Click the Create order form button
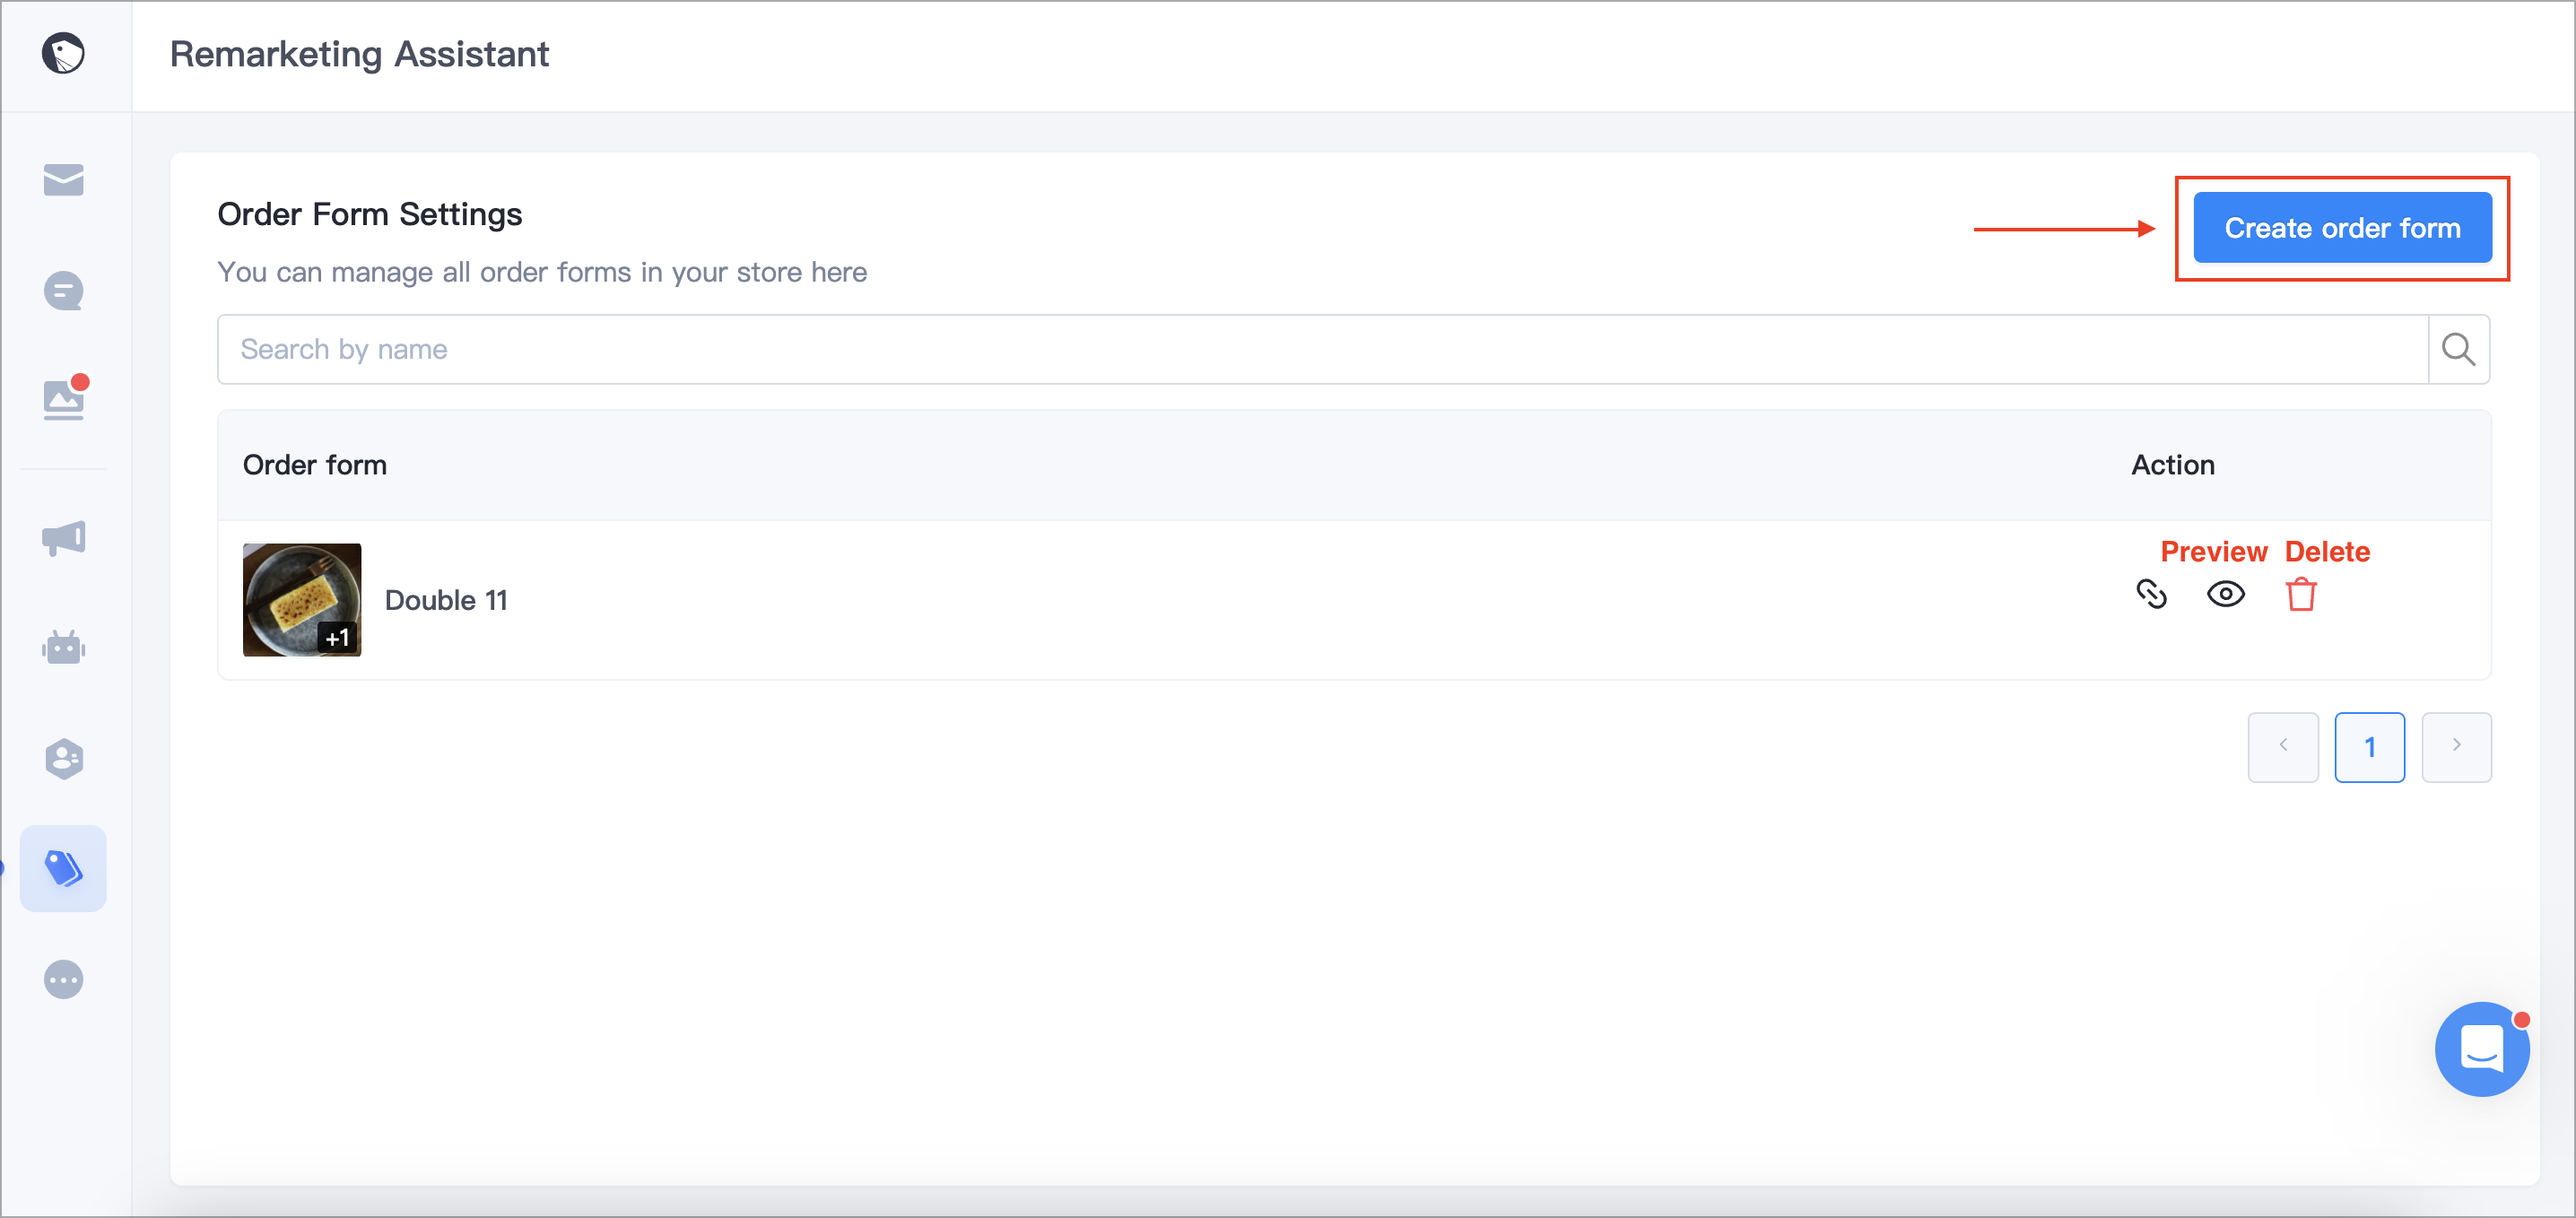The image size is (2576, 1218). click(2342, 228)
